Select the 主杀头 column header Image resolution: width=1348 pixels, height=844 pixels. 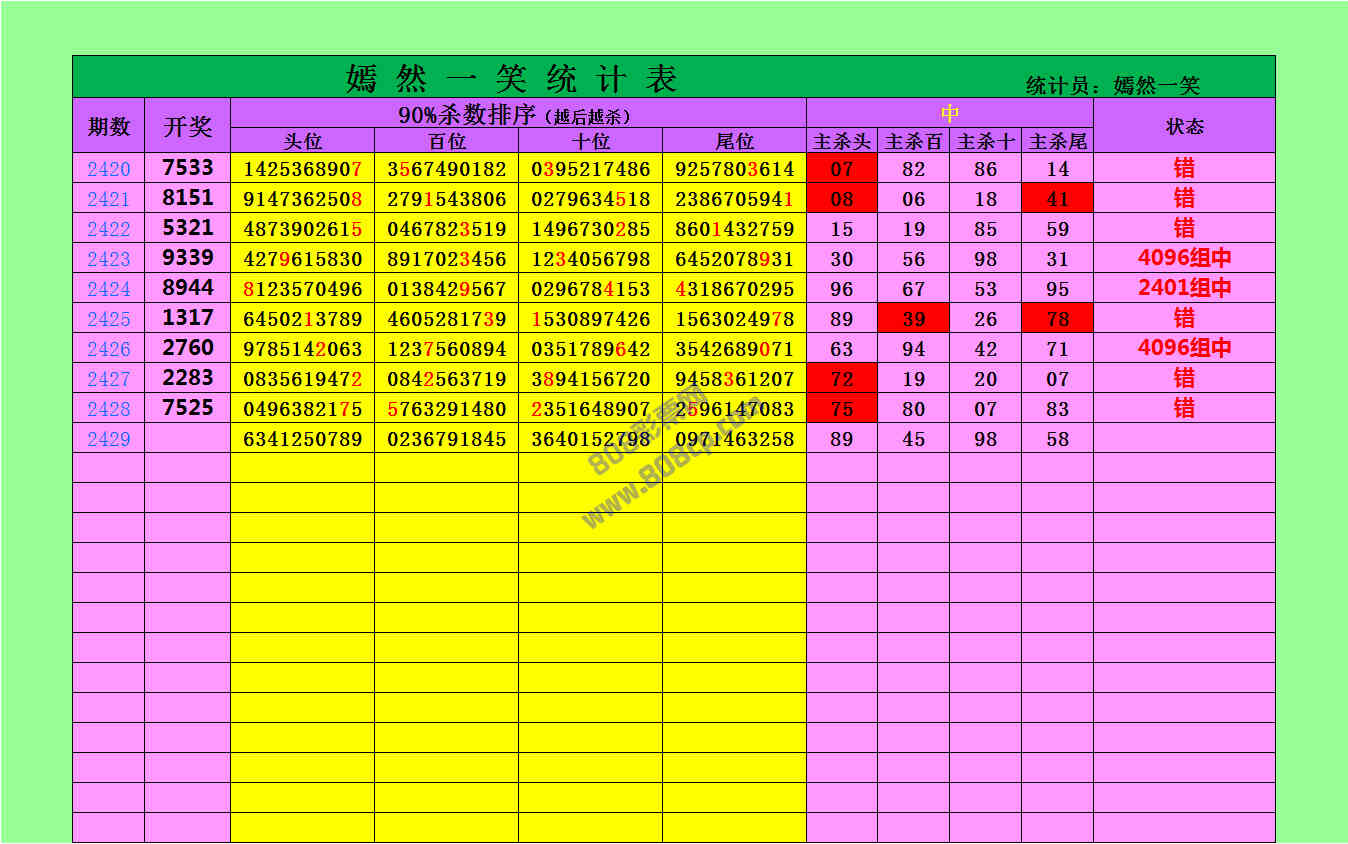(x=841, y=142)
